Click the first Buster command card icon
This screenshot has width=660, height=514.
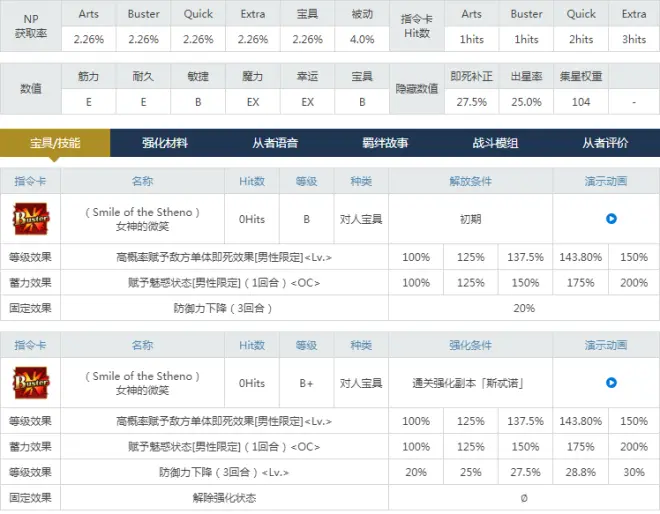(x=31, y=218)
